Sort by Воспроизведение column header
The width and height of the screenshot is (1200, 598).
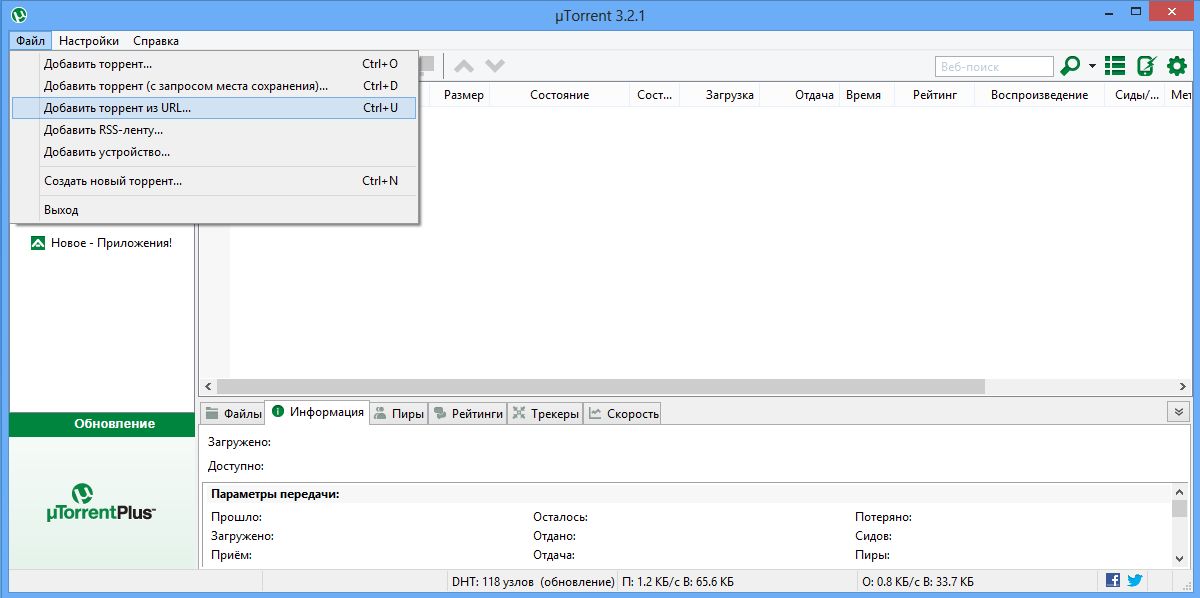[x=1039, y=95]
